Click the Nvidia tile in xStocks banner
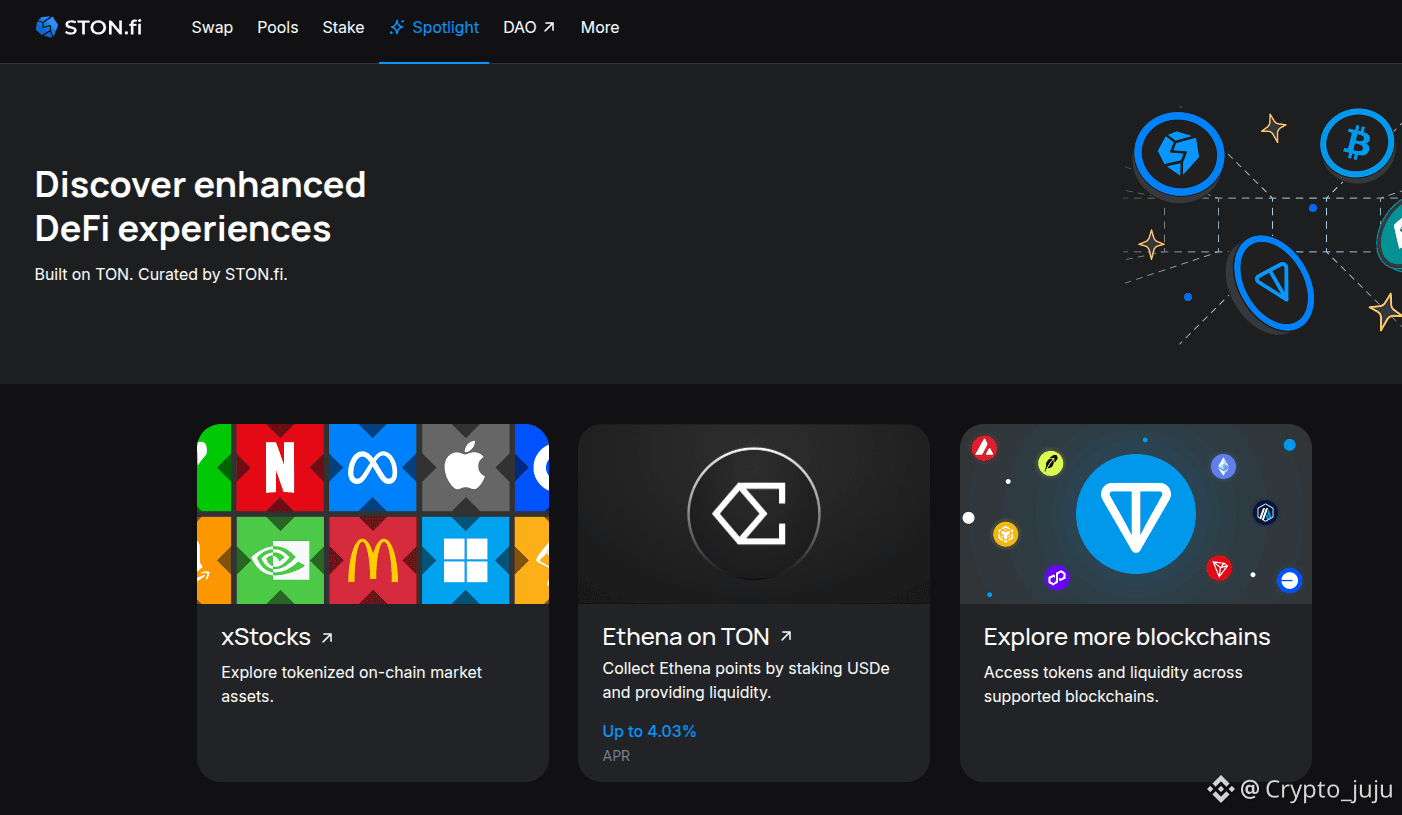 [x=279, y=560]
